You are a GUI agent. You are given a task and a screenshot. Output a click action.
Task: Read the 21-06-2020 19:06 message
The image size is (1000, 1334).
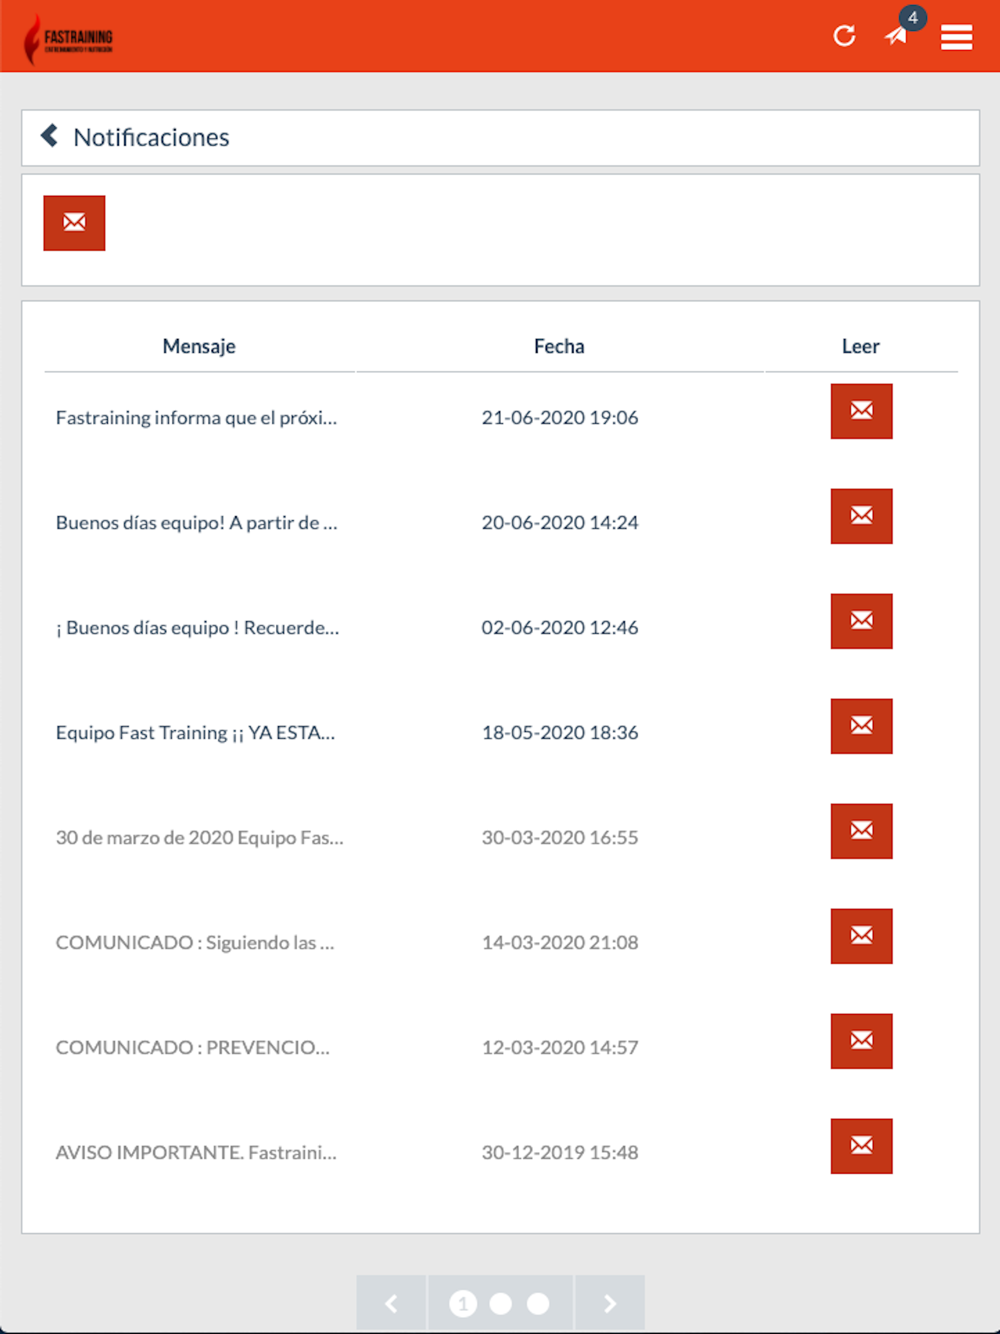pyautogui.click(x=861, y=411)
